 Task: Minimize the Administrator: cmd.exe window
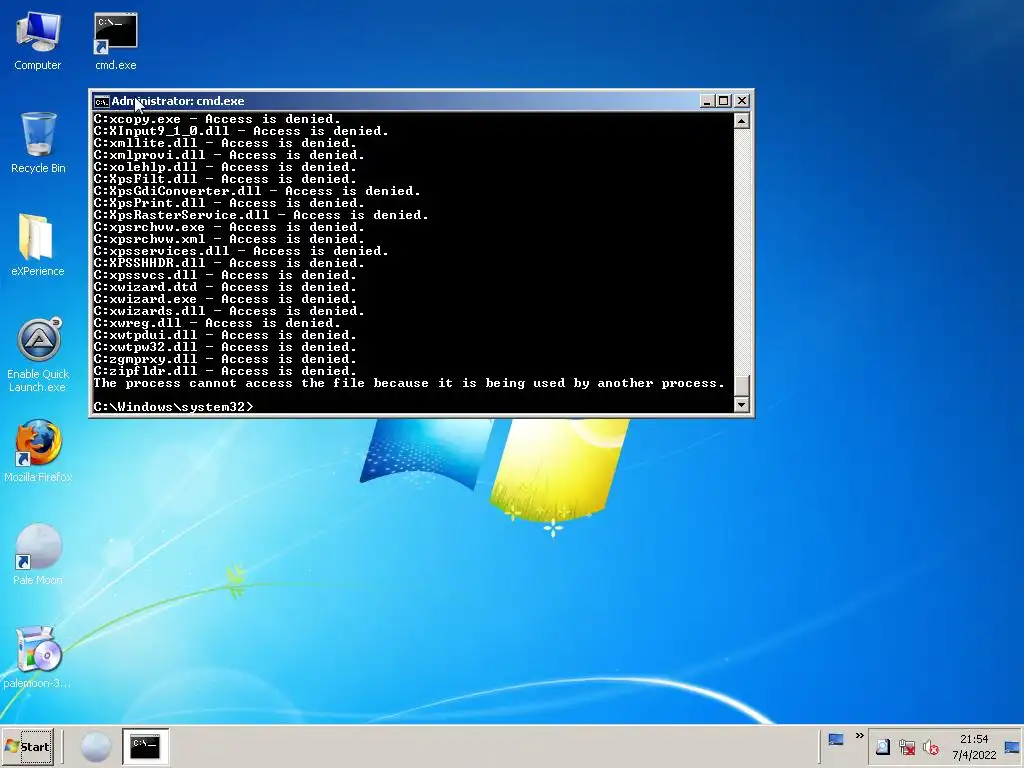pyautogui.click(x=707, y=101)
